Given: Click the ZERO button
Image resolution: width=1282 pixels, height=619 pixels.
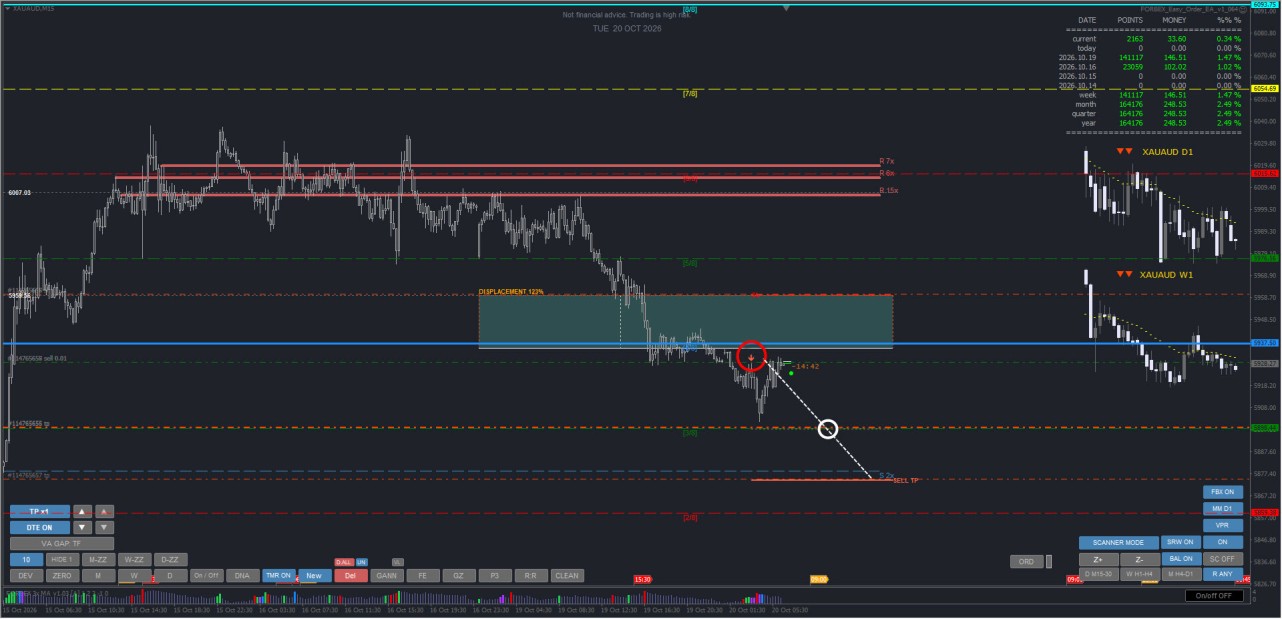Looking at the screenshot, I should click(x=62, y=576).
